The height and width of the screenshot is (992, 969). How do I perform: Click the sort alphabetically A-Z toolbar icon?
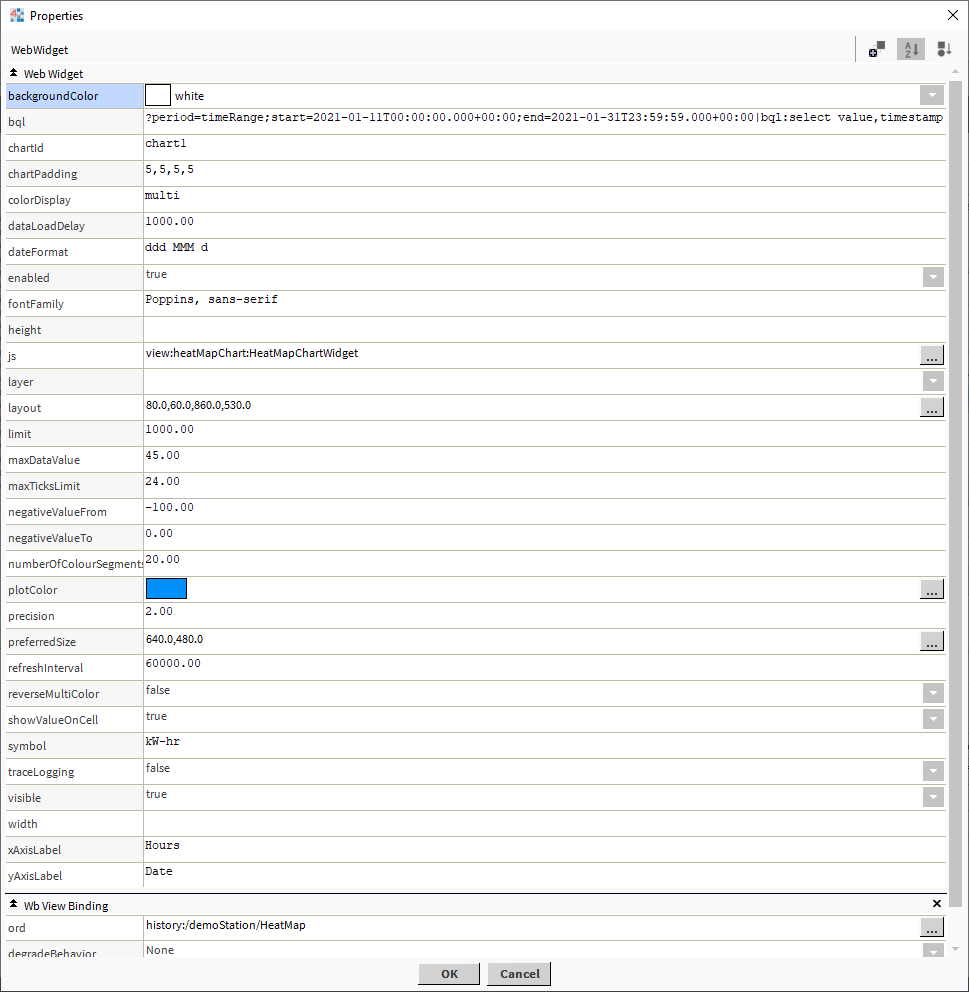coord(910,49)
